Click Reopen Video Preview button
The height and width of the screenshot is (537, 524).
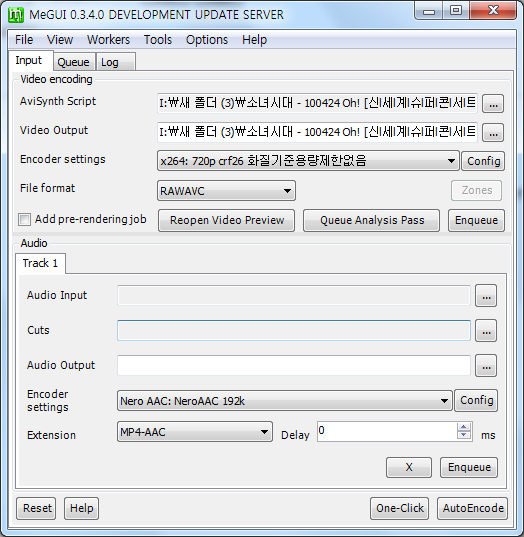(x=226, y=220)
